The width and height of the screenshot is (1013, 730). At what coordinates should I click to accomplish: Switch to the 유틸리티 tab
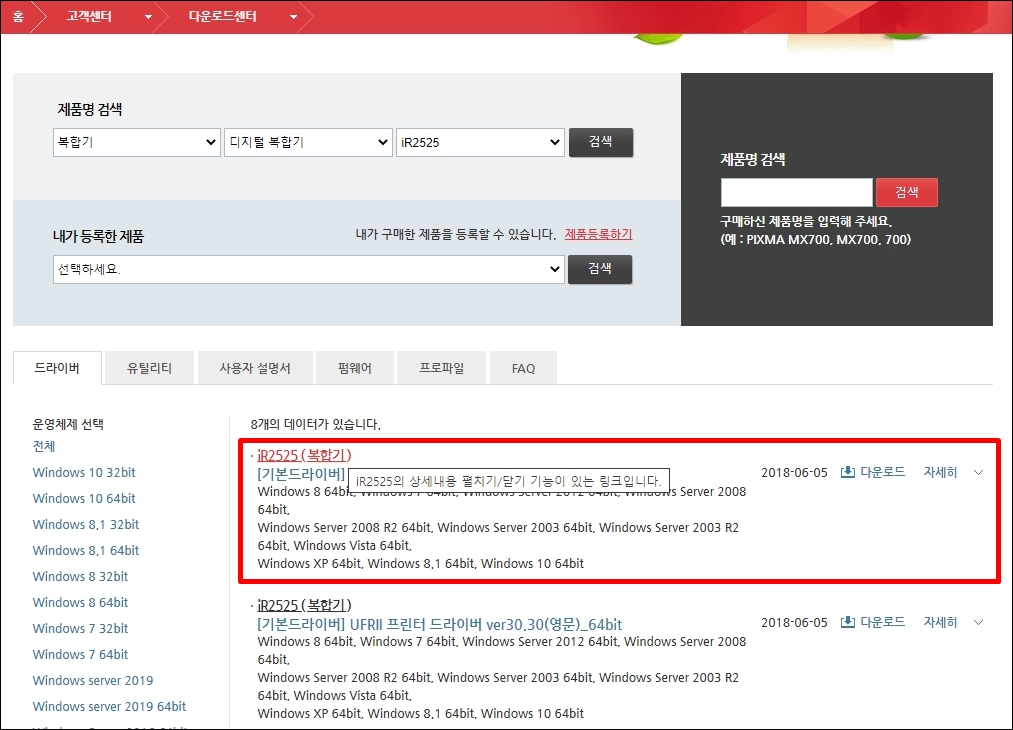pos(149,368)
